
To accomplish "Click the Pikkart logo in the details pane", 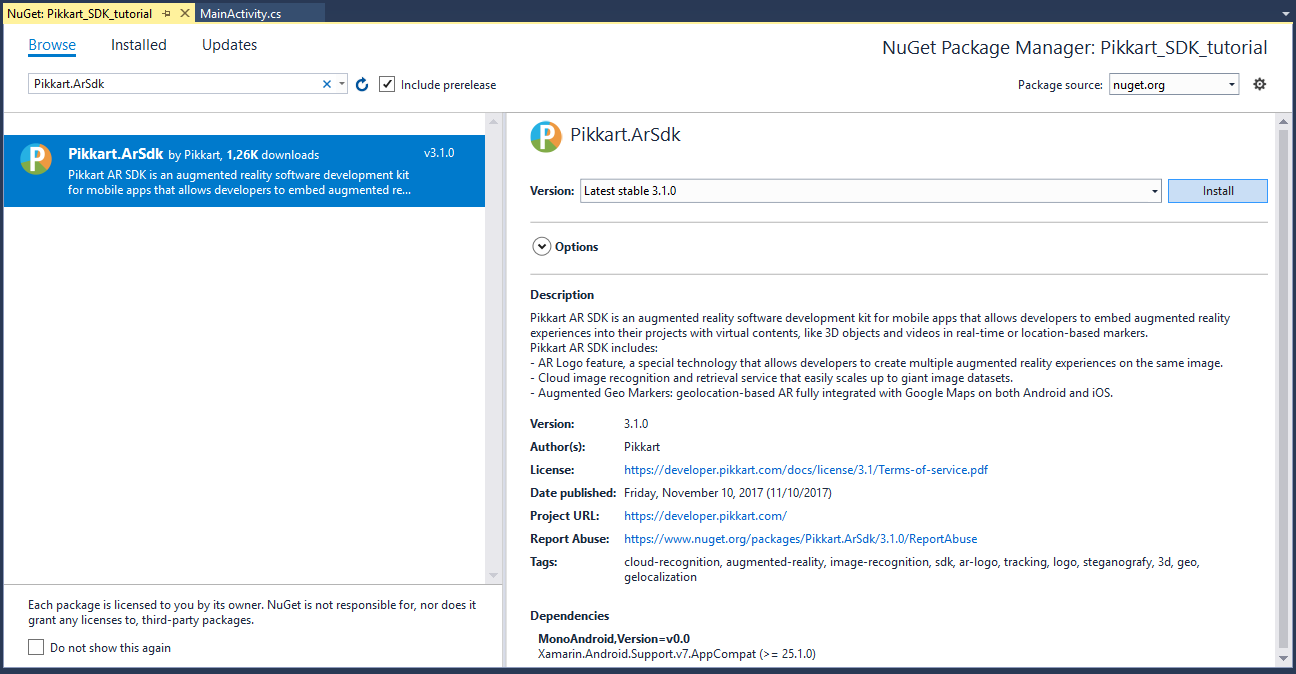I will point(546,136).
